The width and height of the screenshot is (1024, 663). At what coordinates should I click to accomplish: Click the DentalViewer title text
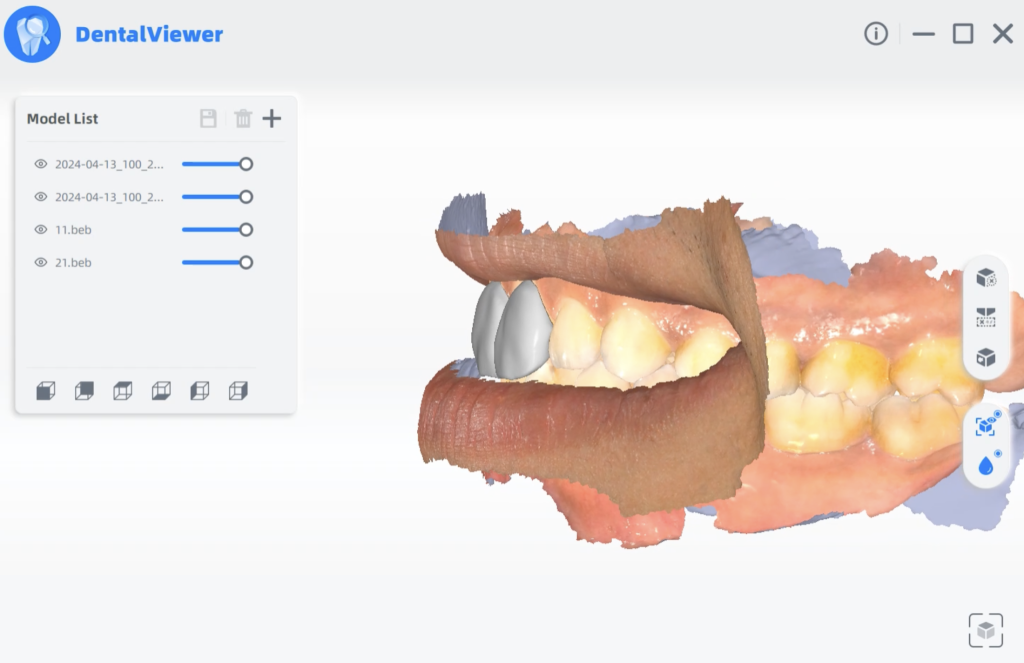149,34
